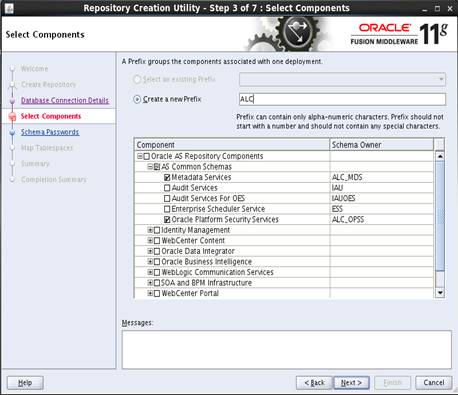This screenshot has width=458, height=395.
Task: Collapse AS Common Schemas node
Action: point(150,167)
